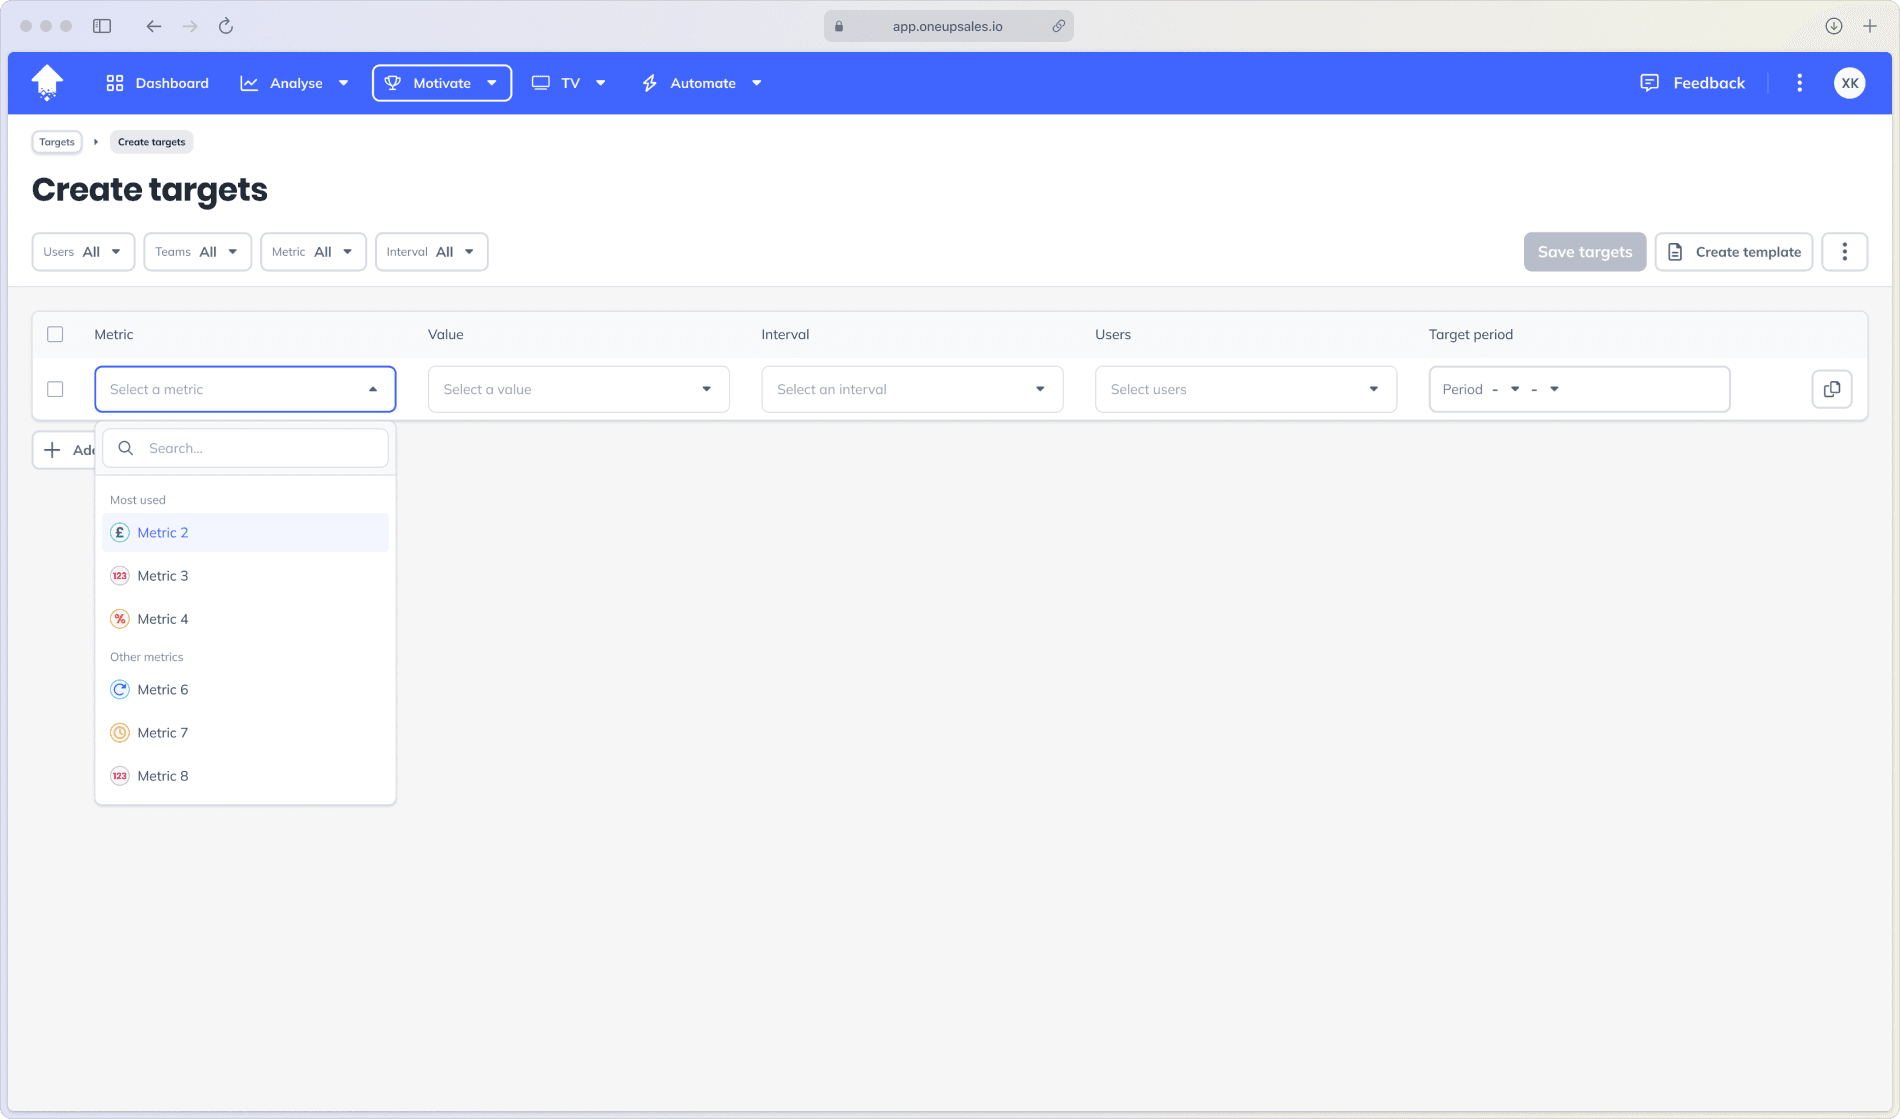Select Metric 2 from the list

pyautogui.click(x=245, y=532)
